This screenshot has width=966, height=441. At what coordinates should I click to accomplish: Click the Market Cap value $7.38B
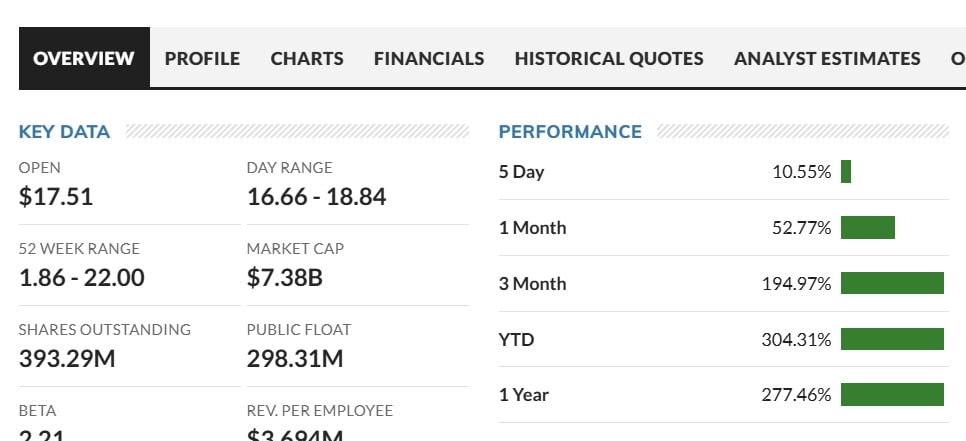pos(285,278)
